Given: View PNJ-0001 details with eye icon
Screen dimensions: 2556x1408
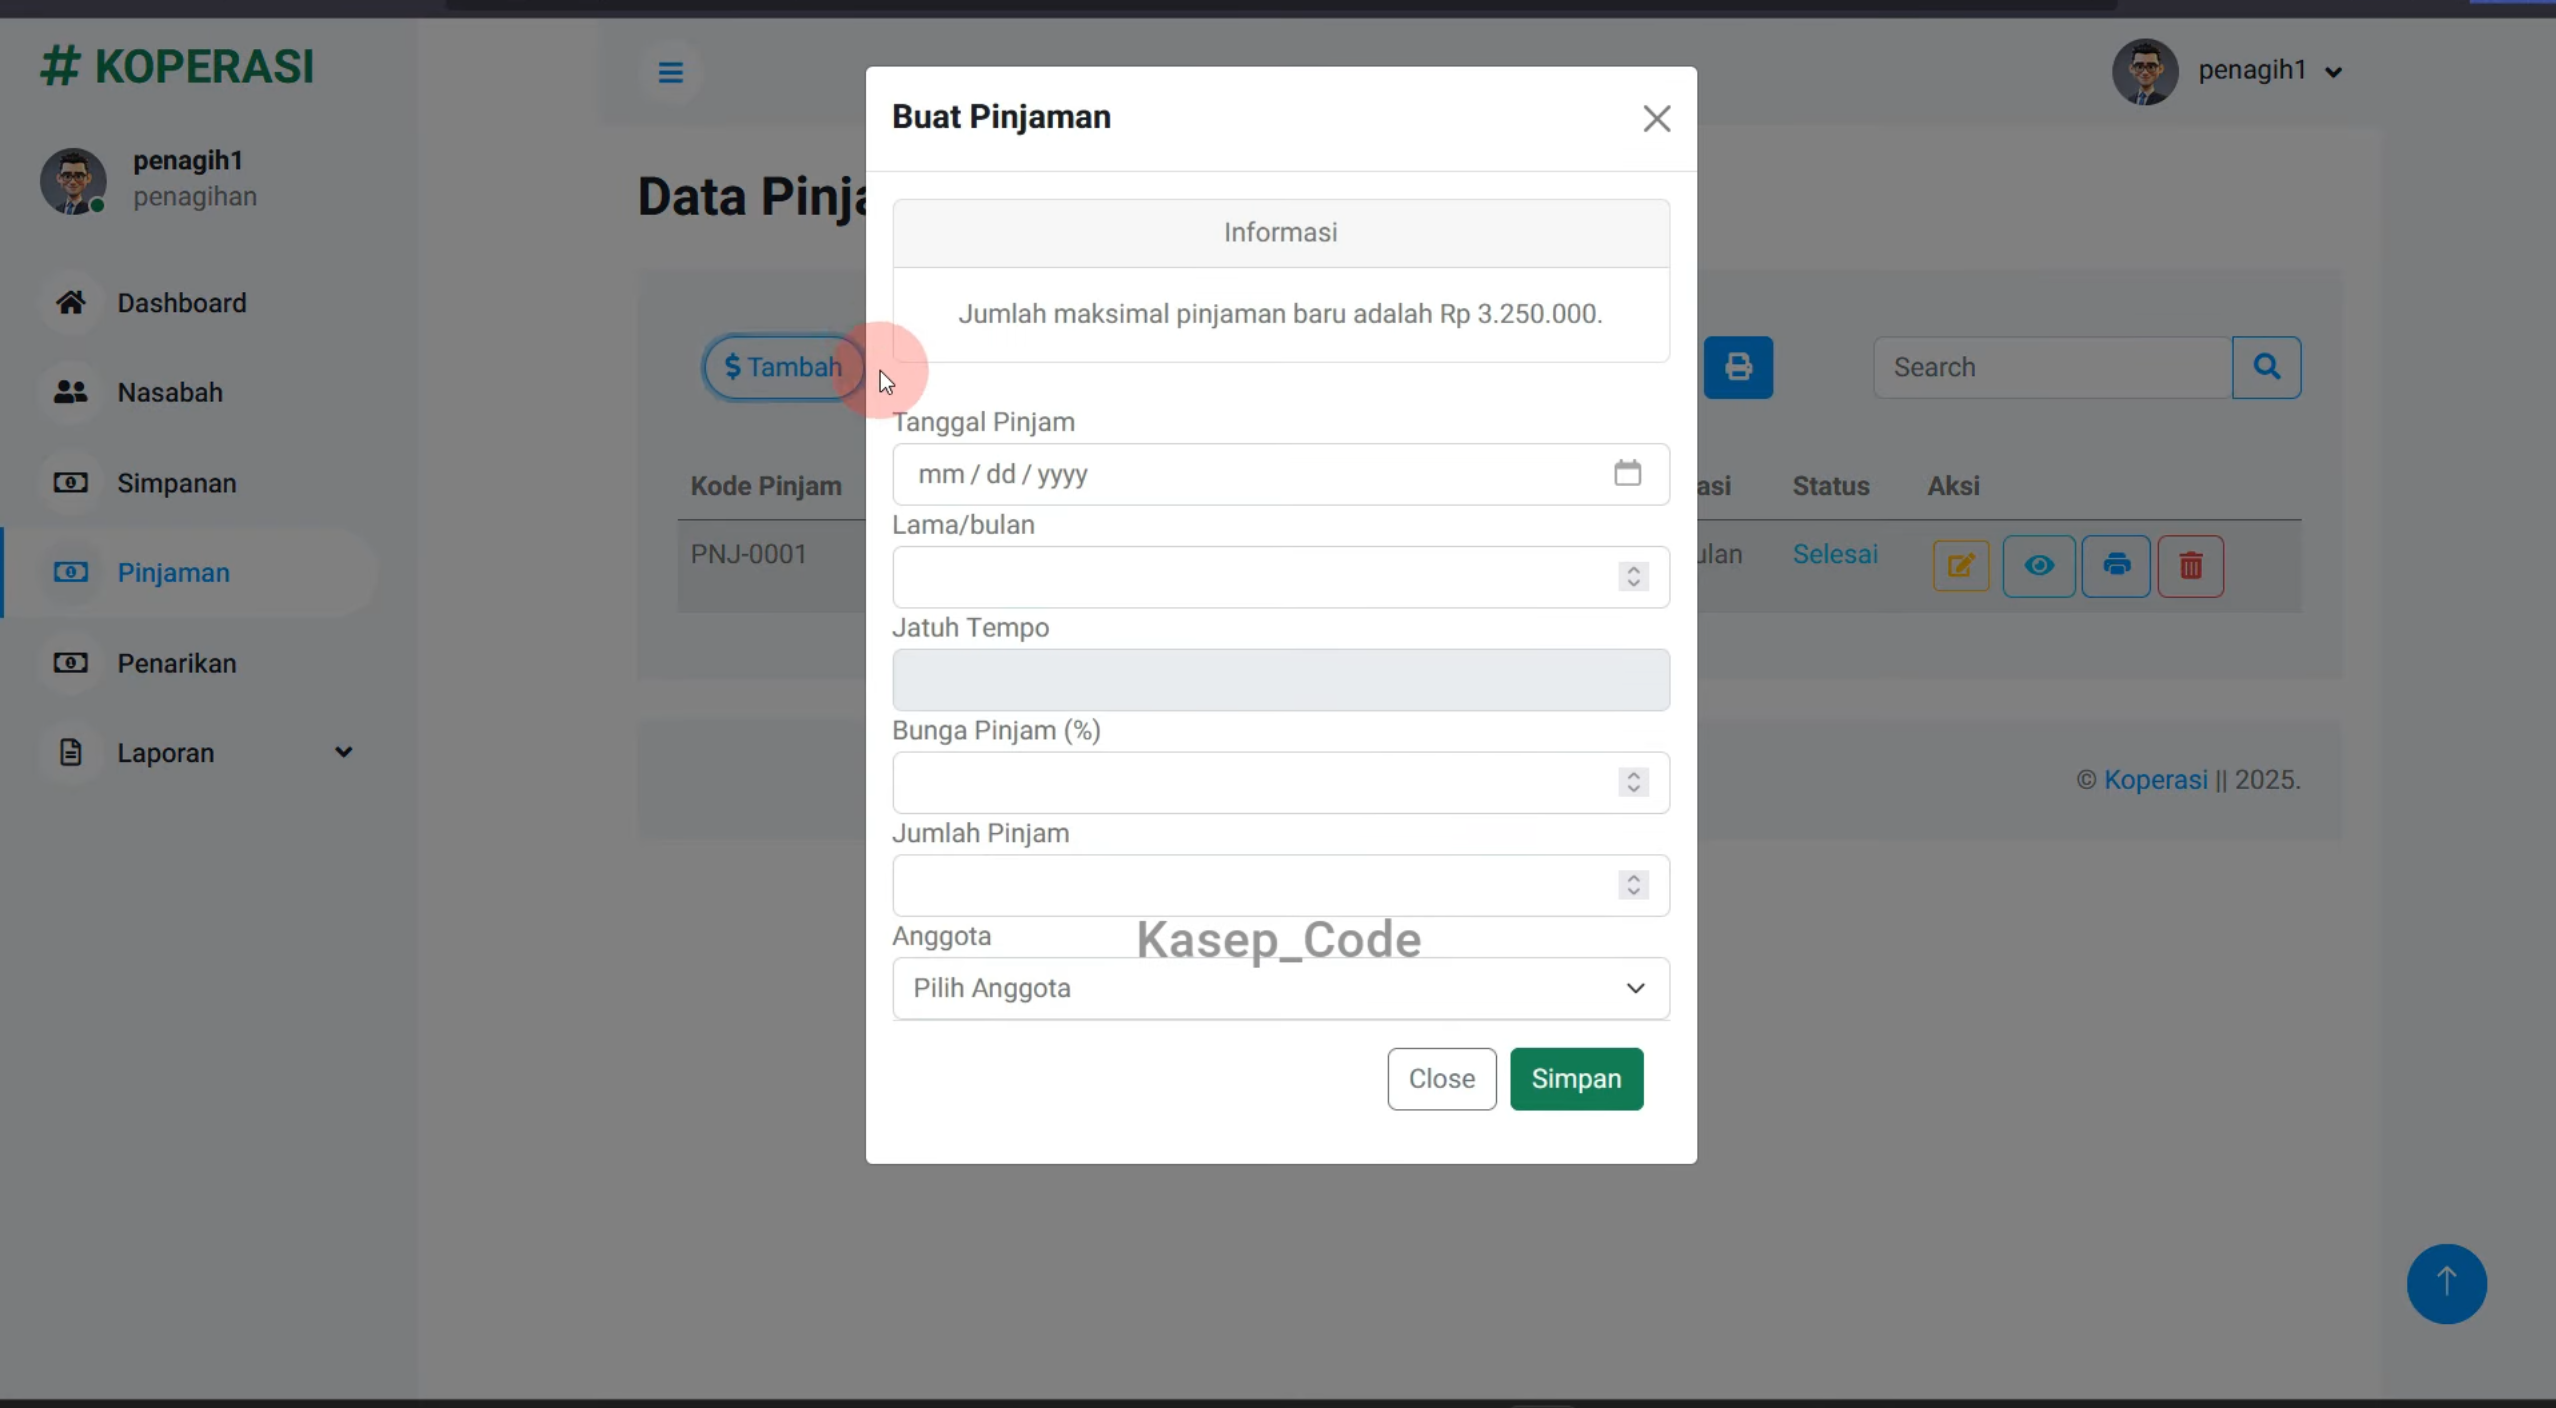Looking at the screenshot, I should coord(2038,566).
